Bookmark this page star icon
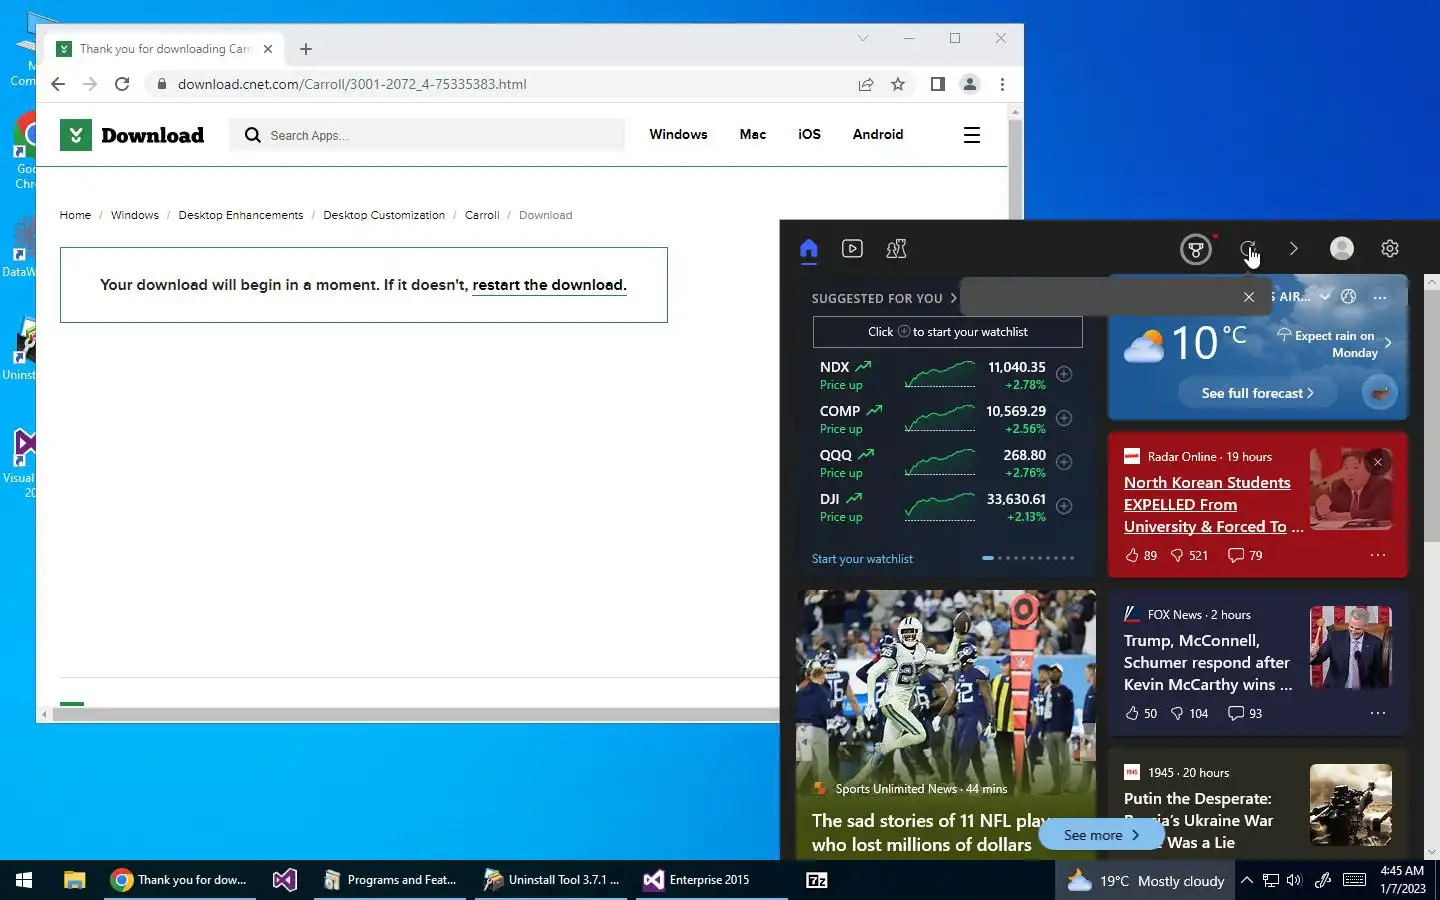 point(898,84)
